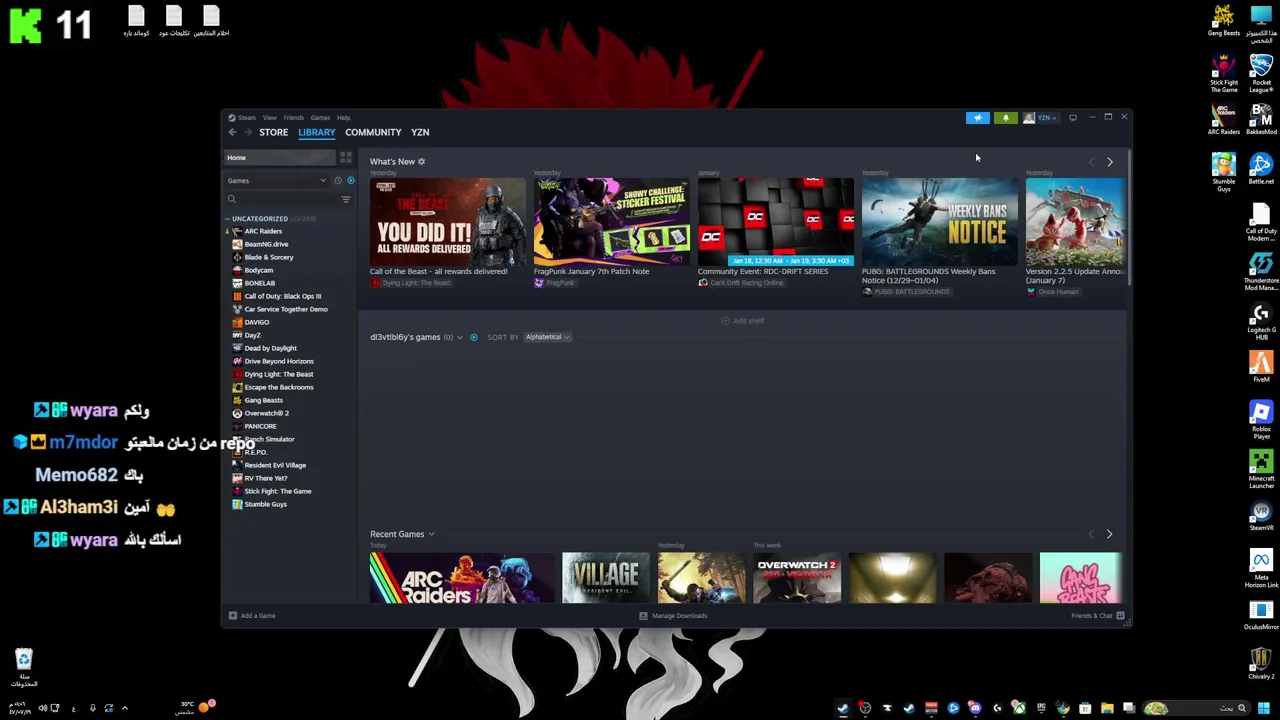Show next What's New items arrow

[x=1109, y=162]
